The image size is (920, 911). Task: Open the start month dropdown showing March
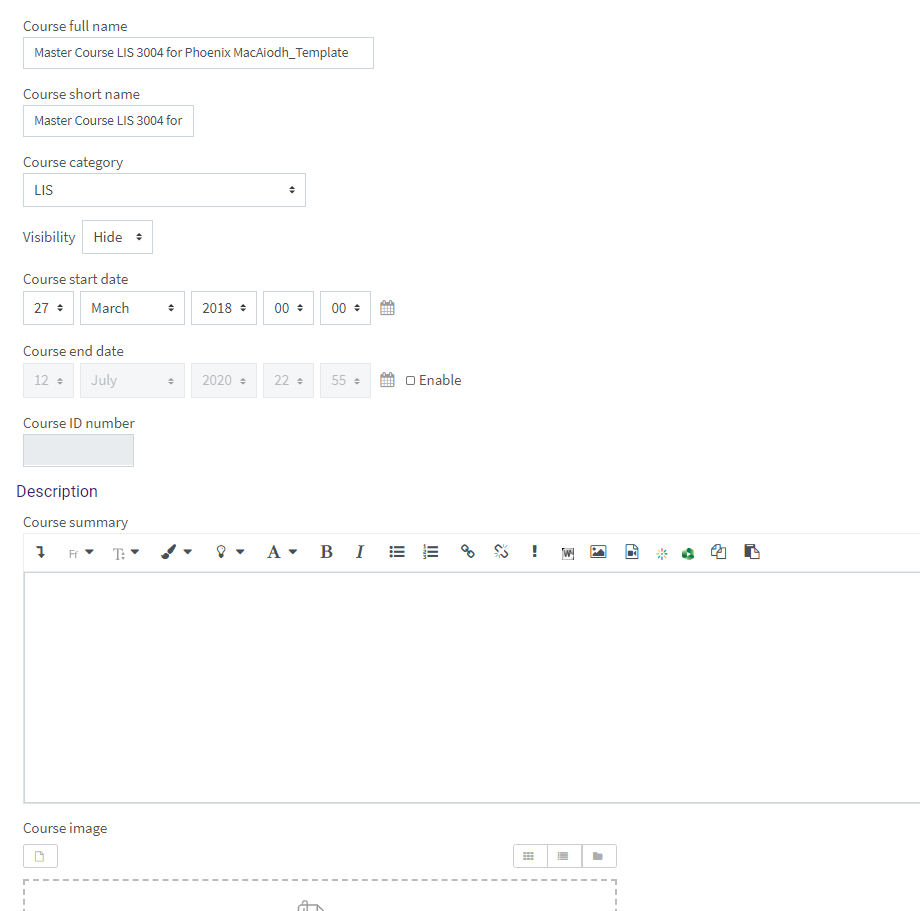pyautogui.click(x=131, y=307)
